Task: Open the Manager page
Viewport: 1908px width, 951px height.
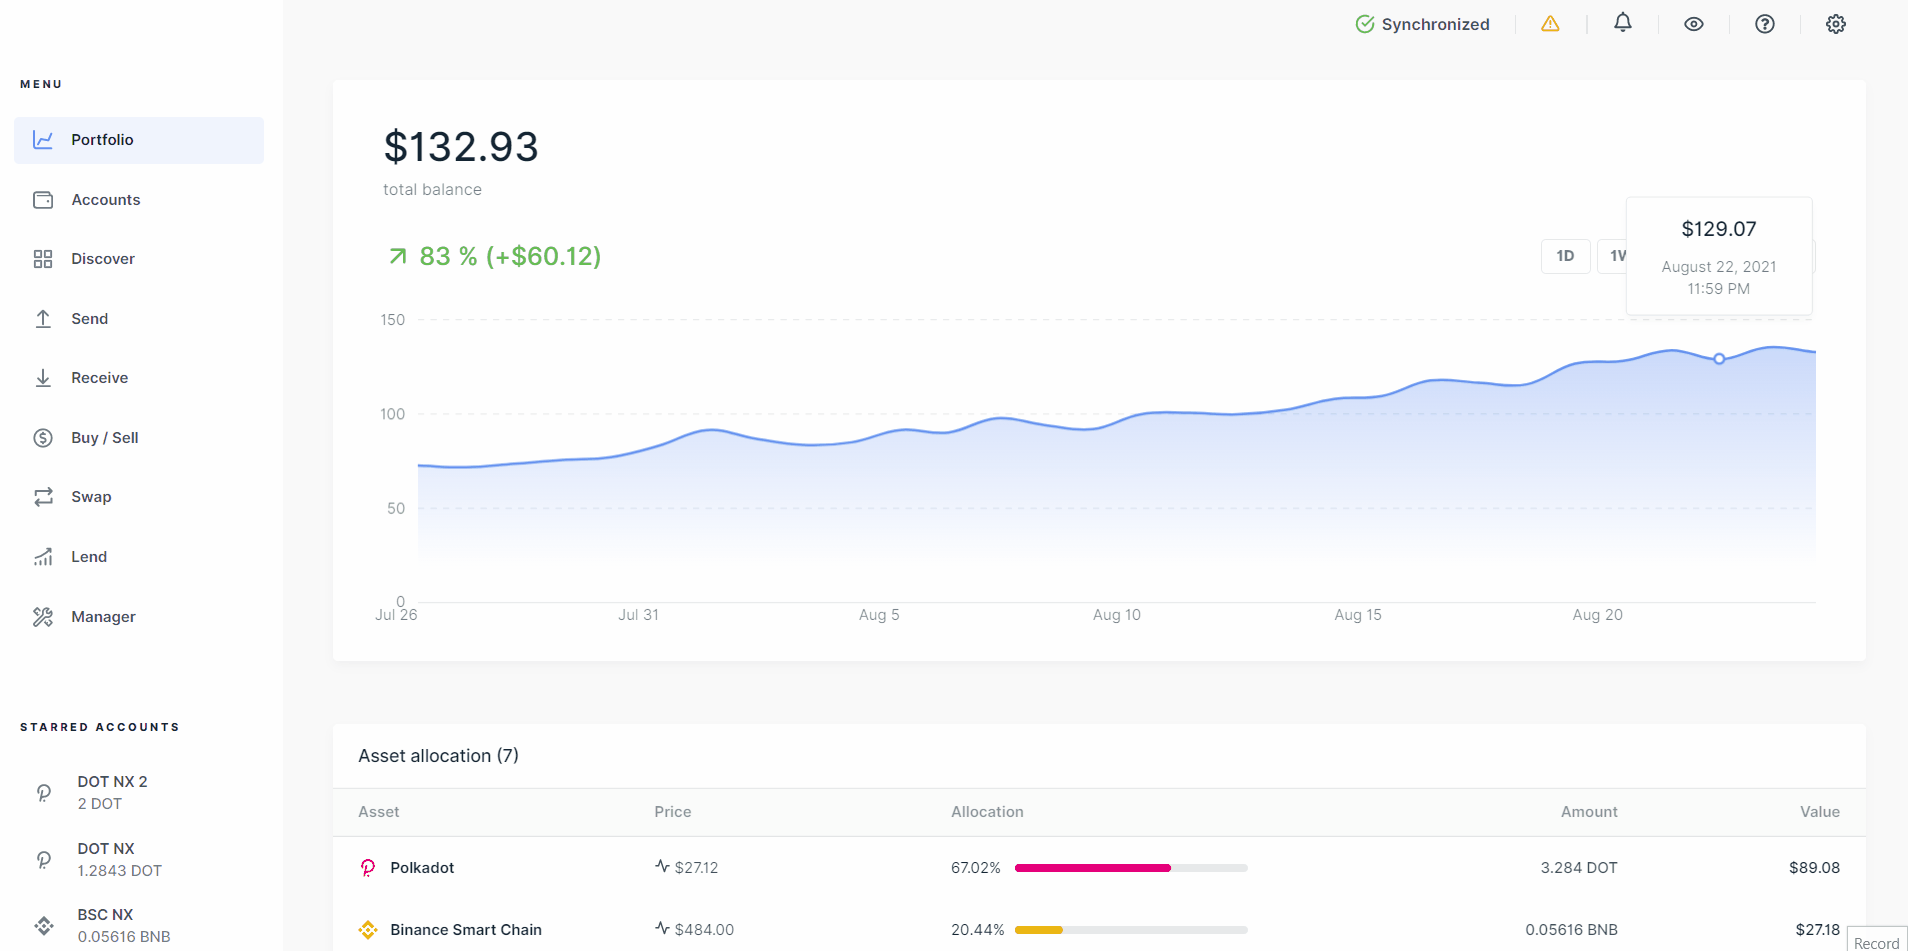Action: tap(139, 617)
